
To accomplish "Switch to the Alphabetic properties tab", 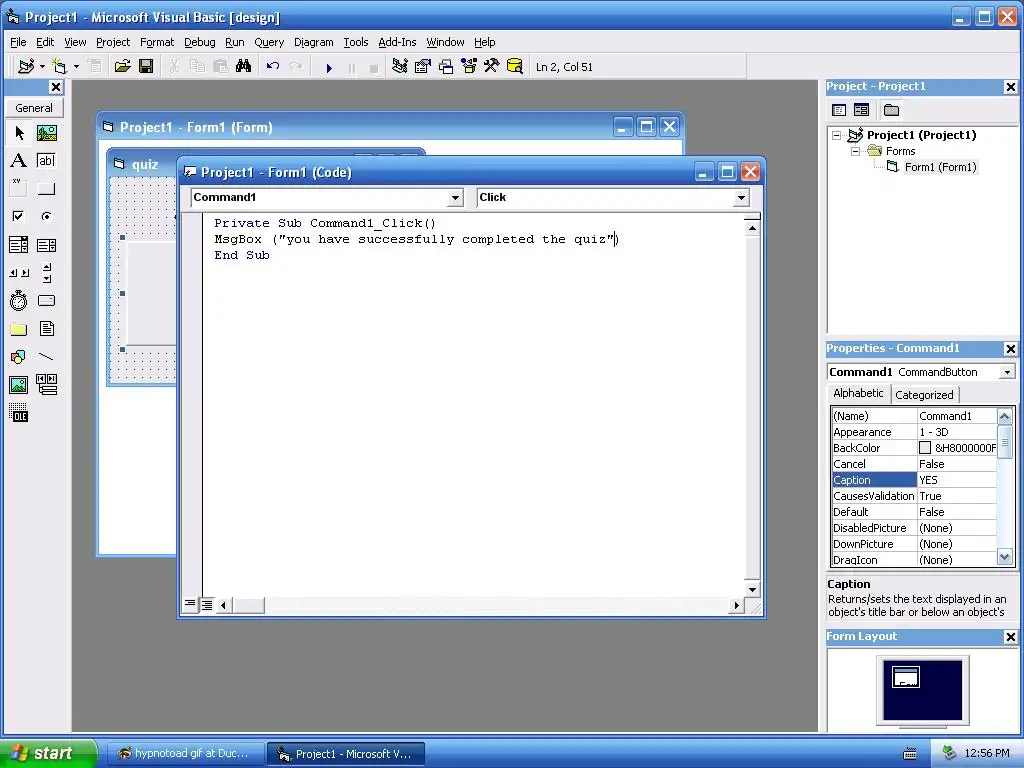I will pyautogui.click(x=858, y=393).
